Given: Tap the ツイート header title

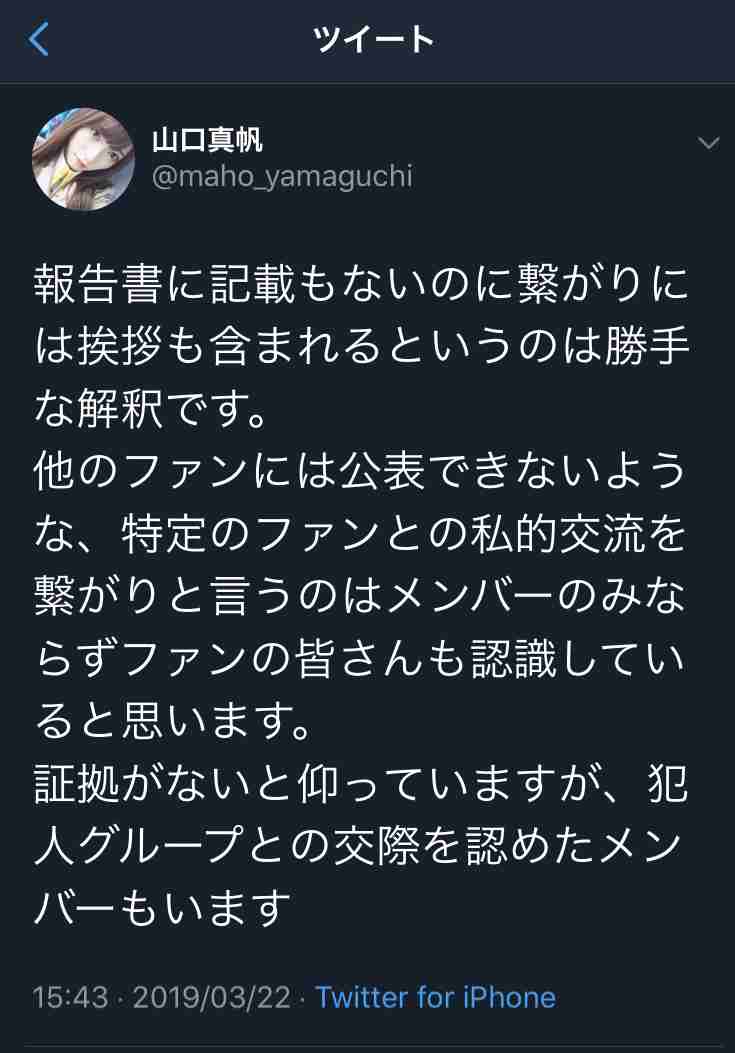Looking at the screenshot, I should point(374,39).
